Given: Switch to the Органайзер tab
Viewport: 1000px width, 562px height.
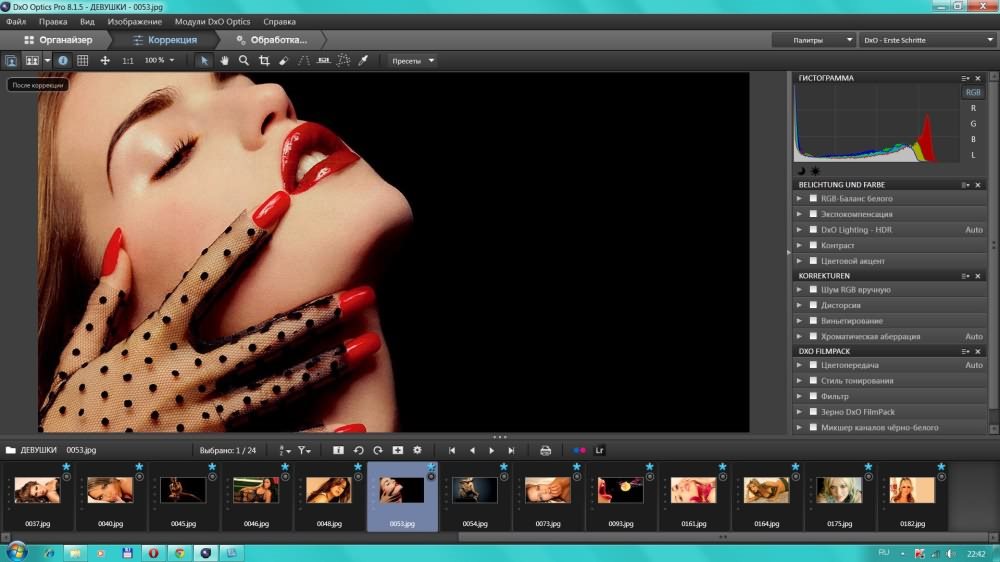Looking at the screenshot, I should pos(58,41).
